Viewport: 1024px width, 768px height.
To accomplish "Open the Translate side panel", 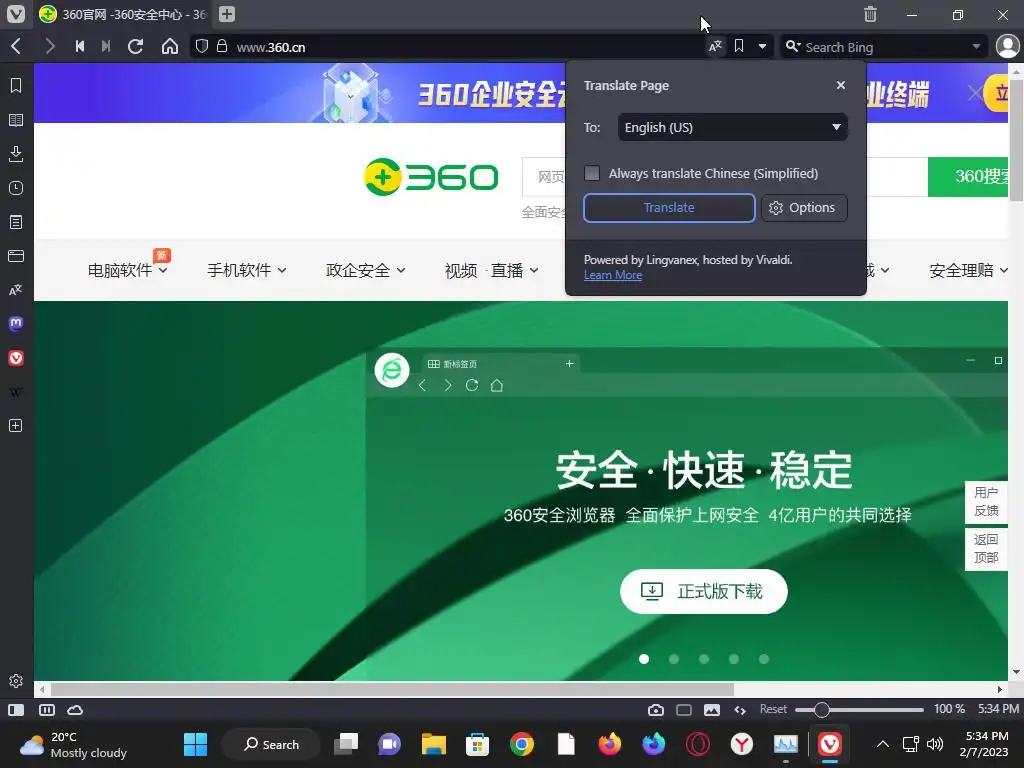I will (16, 290).
